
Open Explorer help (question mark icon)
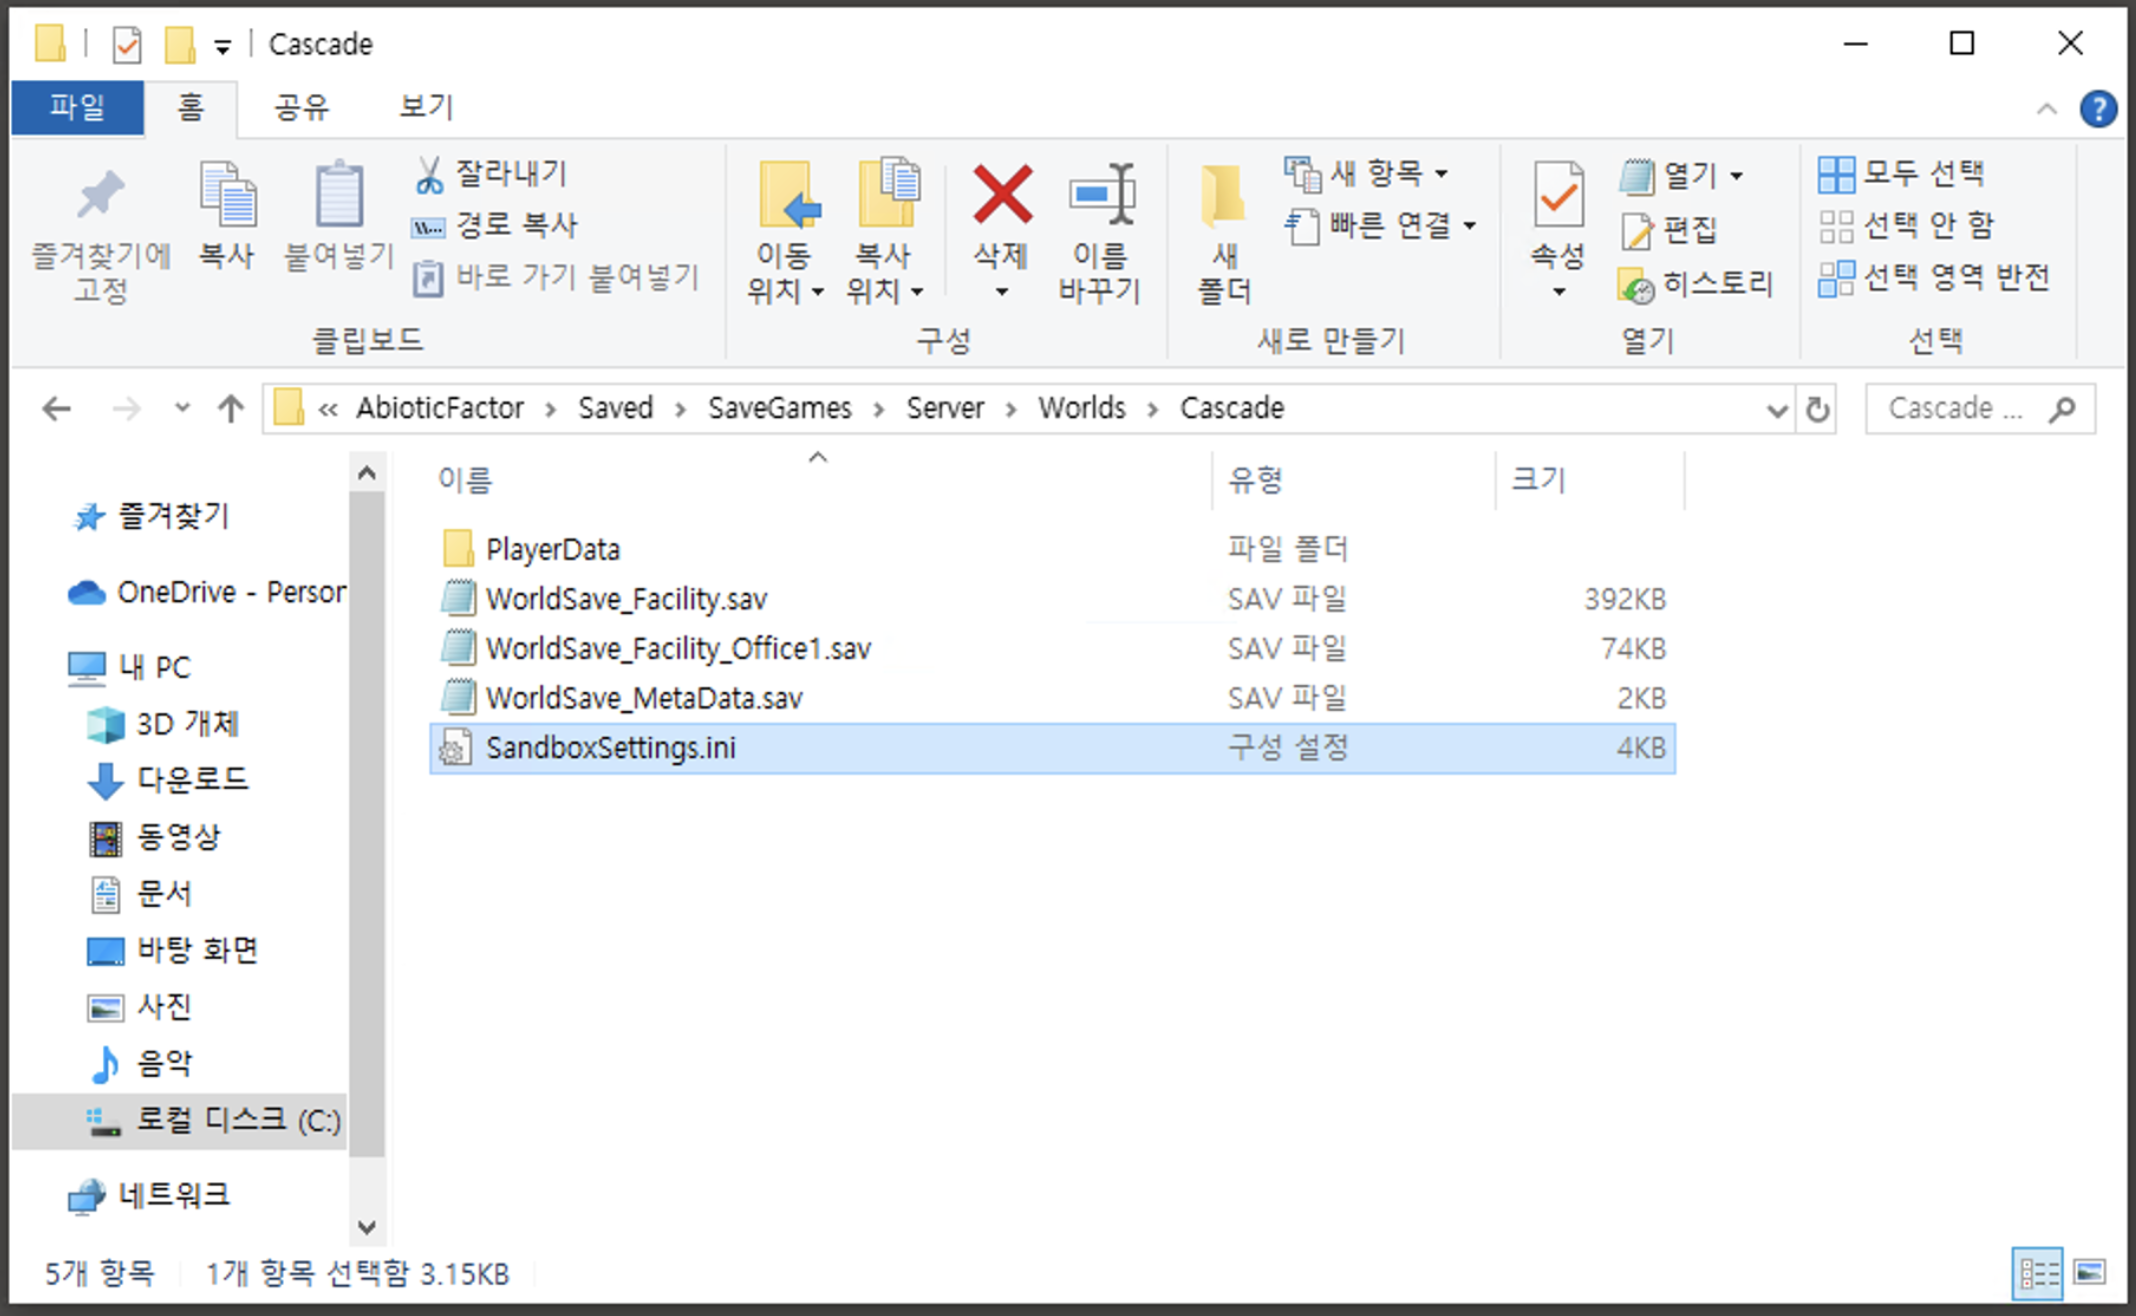pos(2098,108)
